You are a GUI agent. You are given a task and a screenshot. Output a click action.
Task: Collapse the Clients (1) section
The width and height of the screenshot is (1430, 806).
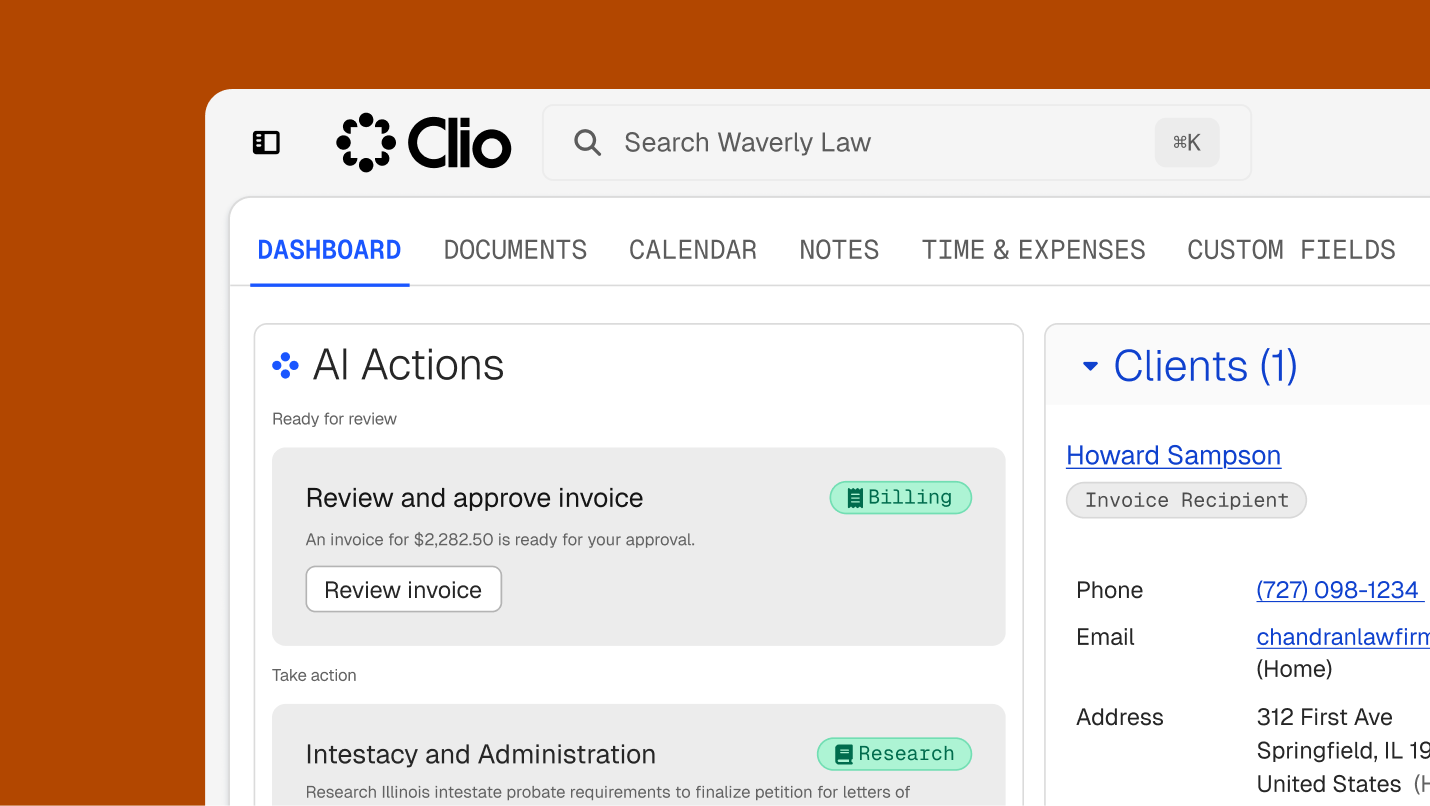pyautogui.click(x=1090, y=367)
